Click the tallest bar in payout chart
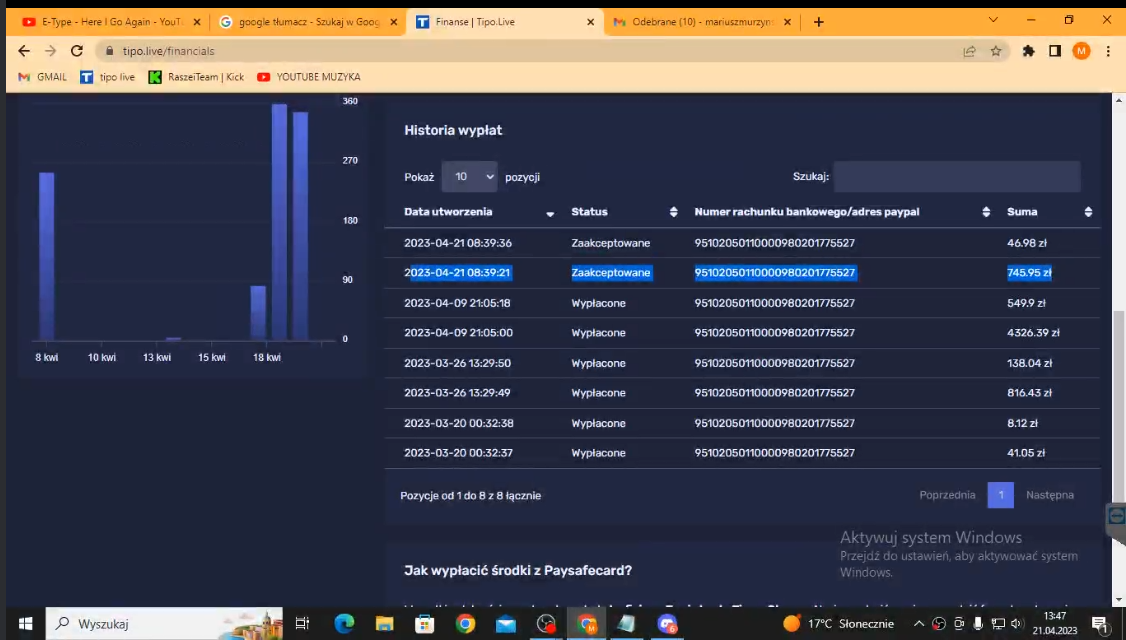Viewport: 1126px width, 640px height. point(280,221)
